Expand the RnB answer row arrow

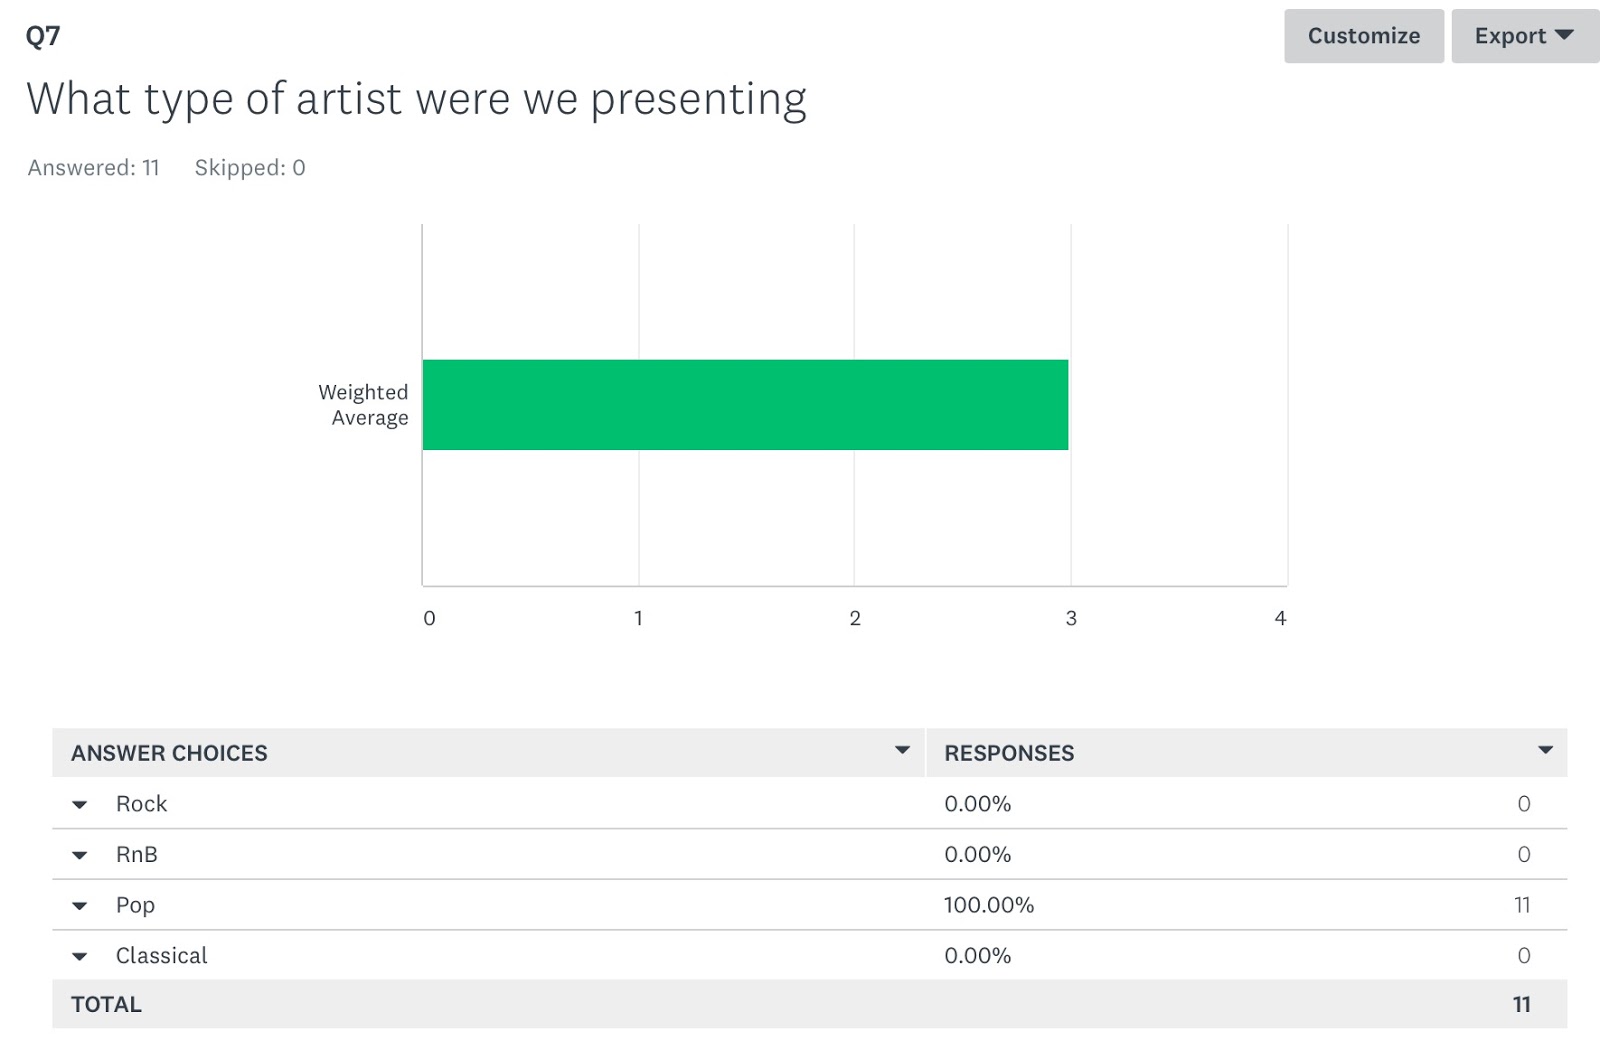[80, 855]
